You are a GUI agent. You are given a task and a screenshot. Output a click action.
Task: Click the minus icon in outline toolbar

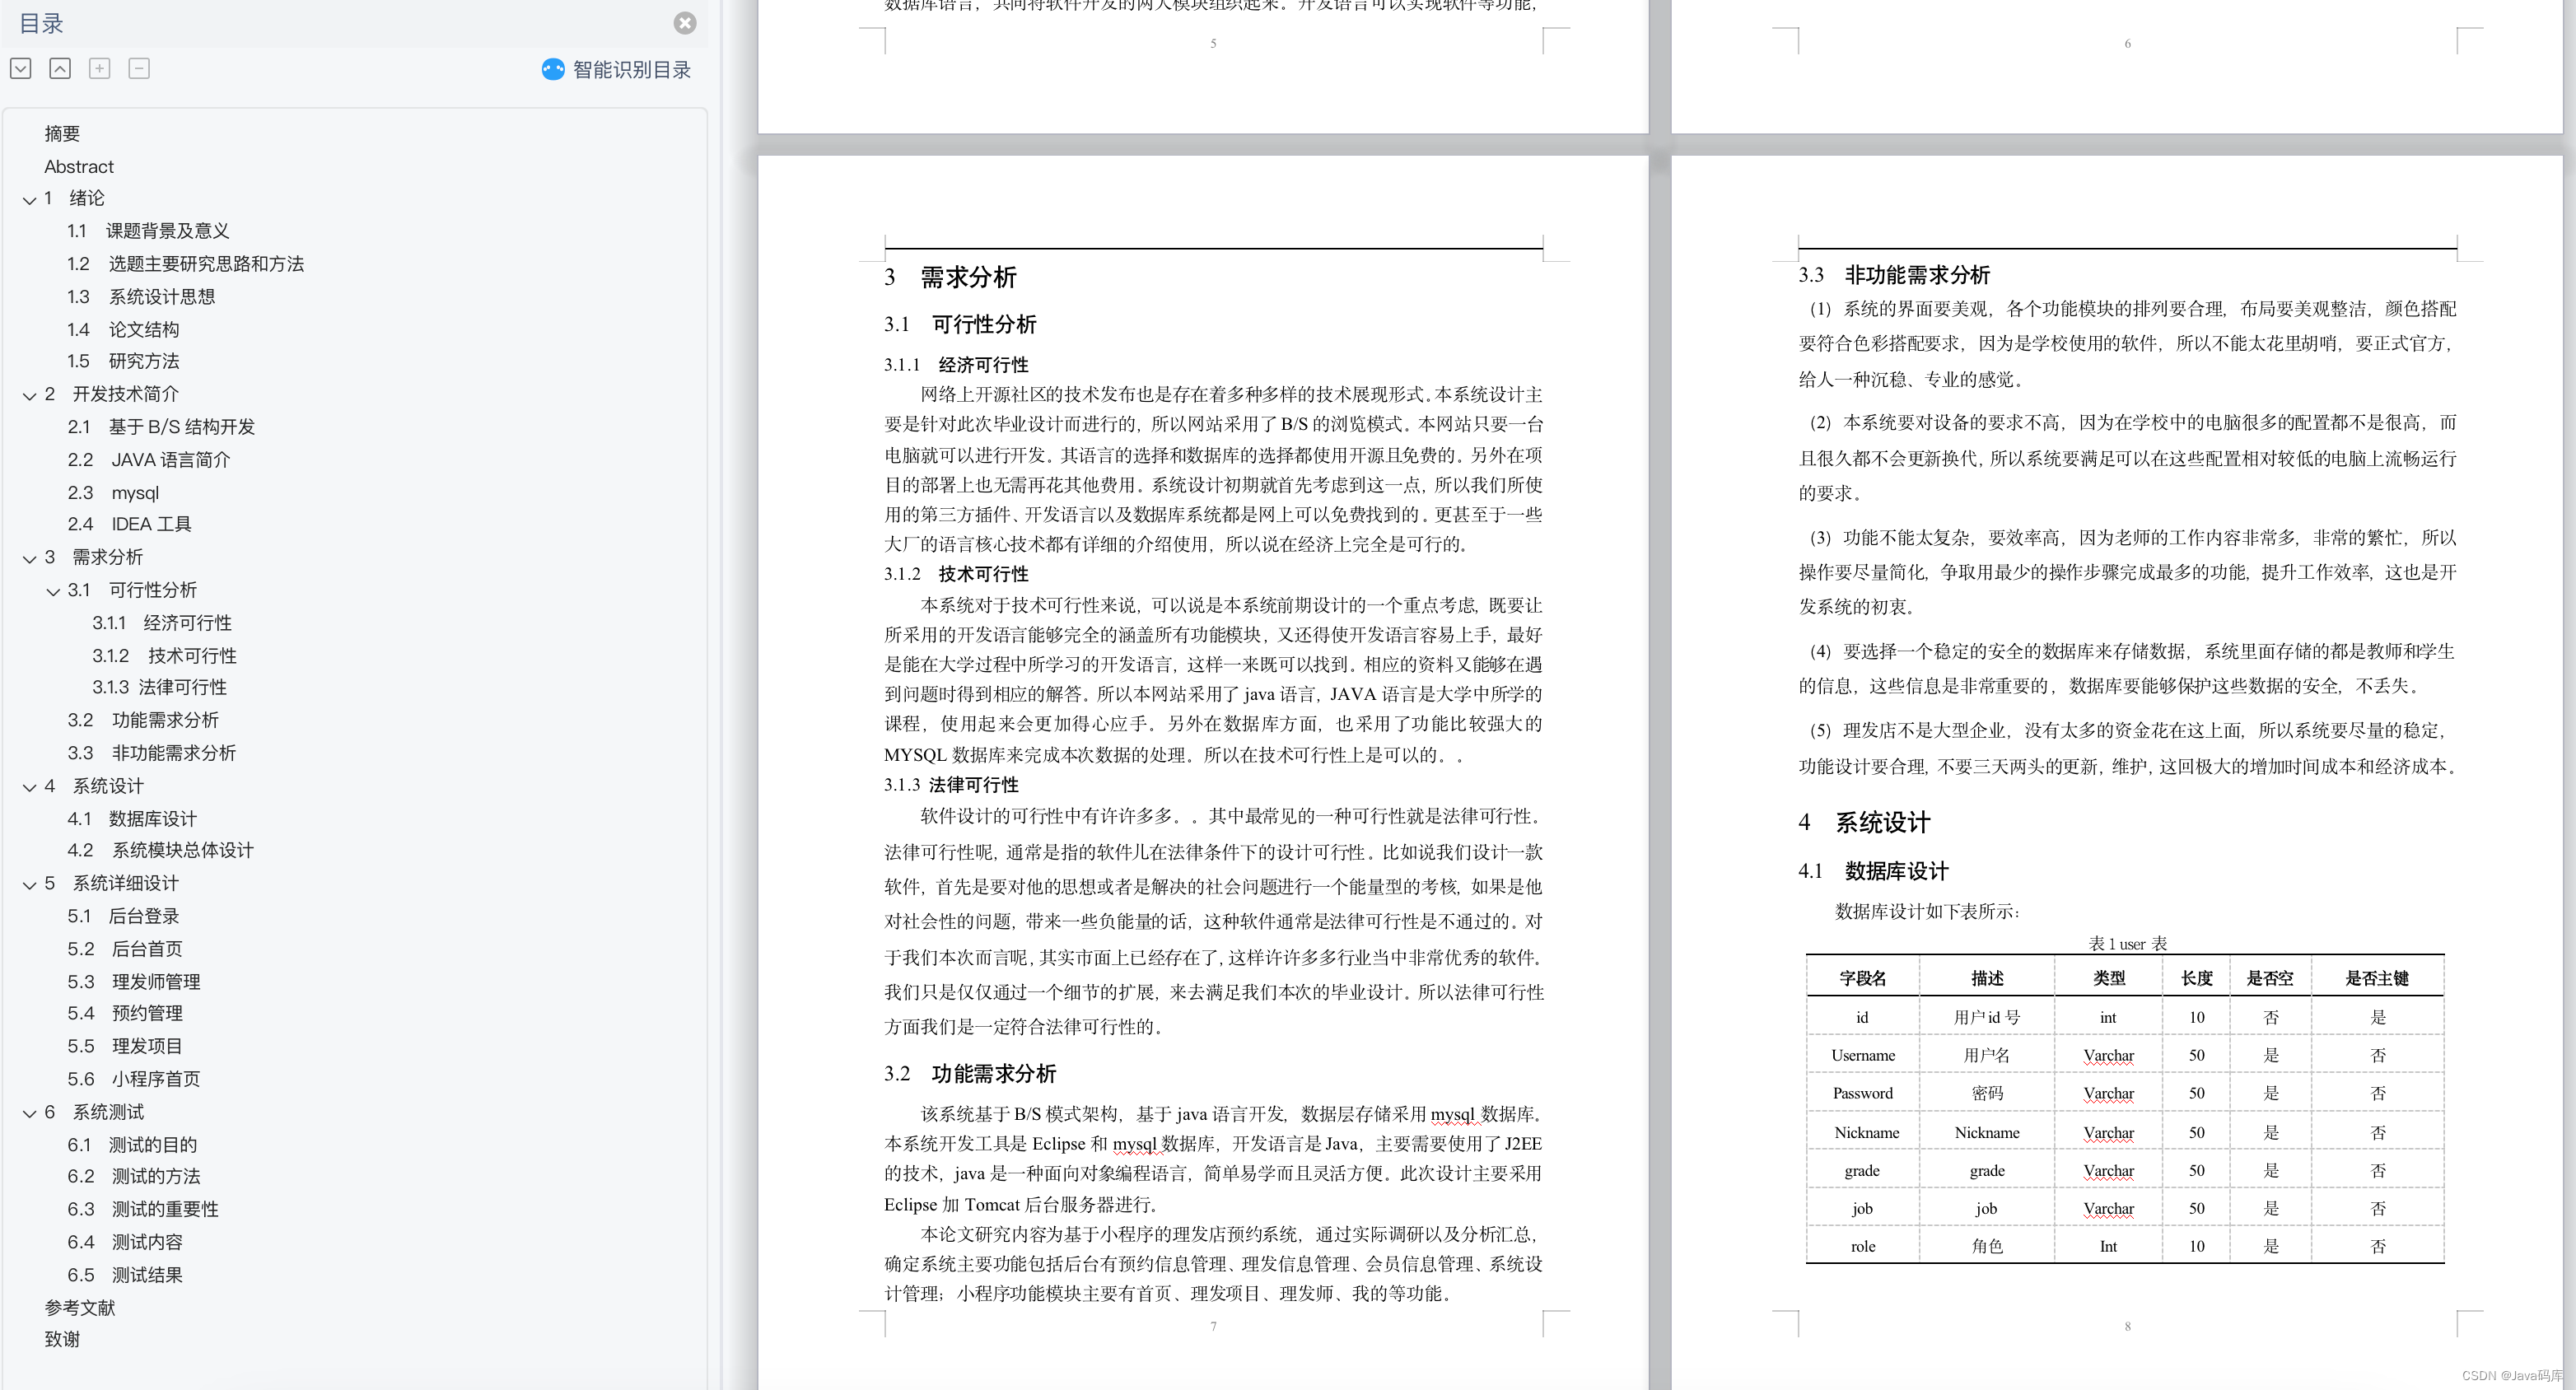click(x=139, y=68)
